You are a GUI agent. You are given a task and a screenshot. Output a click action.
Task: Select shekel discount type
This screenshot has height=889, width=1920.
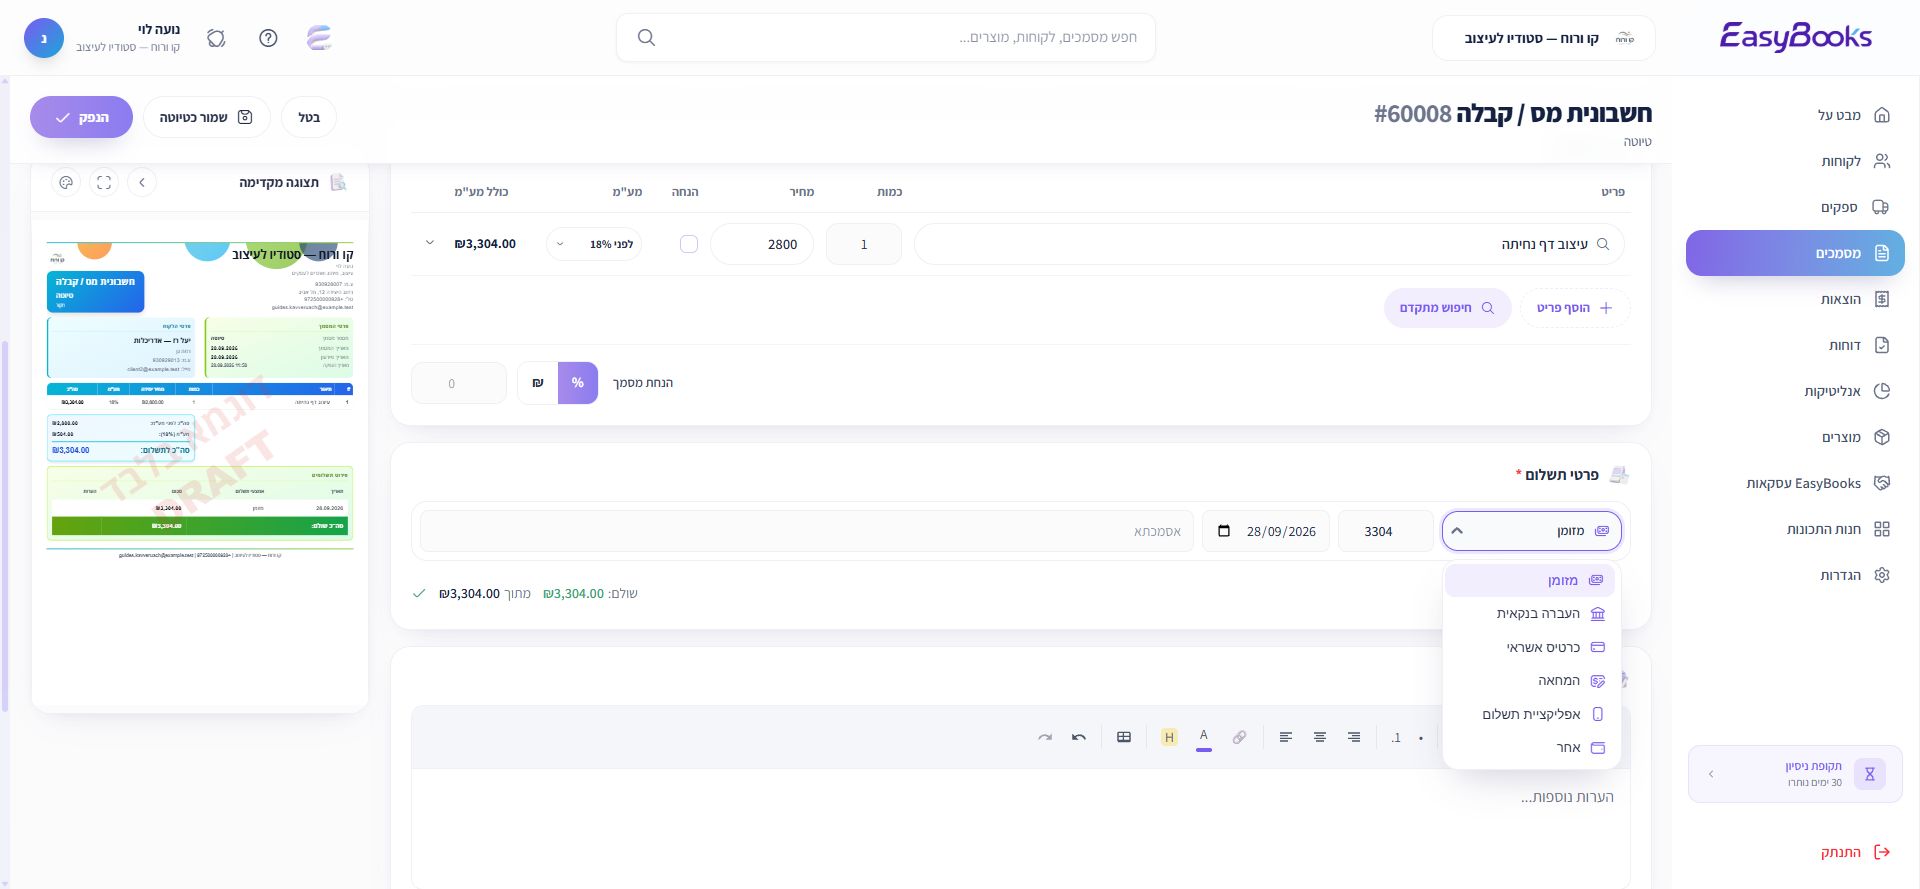coord(538,383)
